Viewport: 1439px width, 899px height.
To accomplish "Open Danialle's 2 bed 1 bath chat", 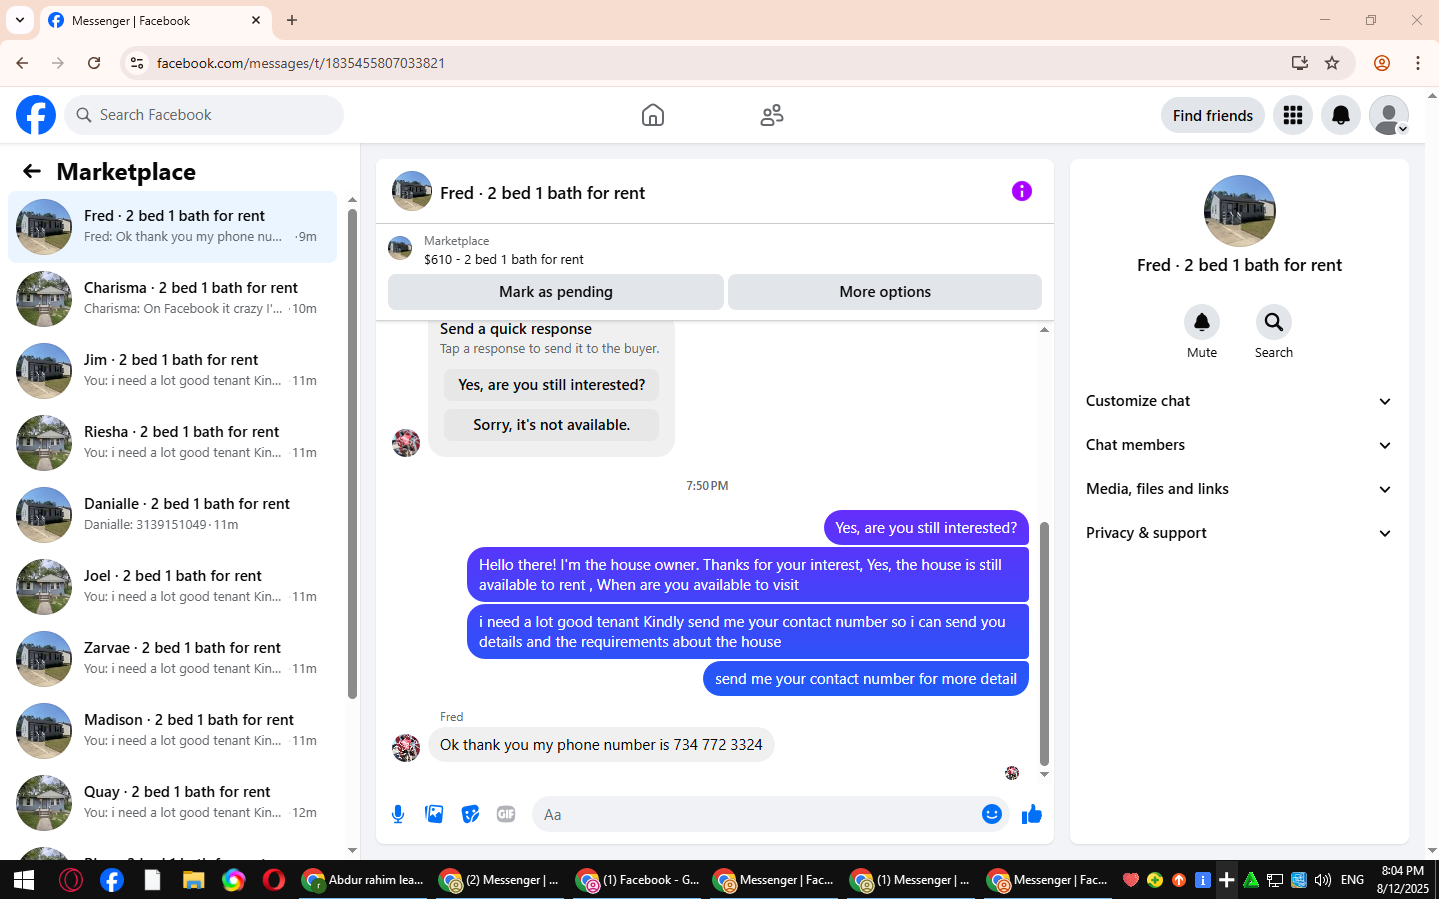I will pos(172,515).
